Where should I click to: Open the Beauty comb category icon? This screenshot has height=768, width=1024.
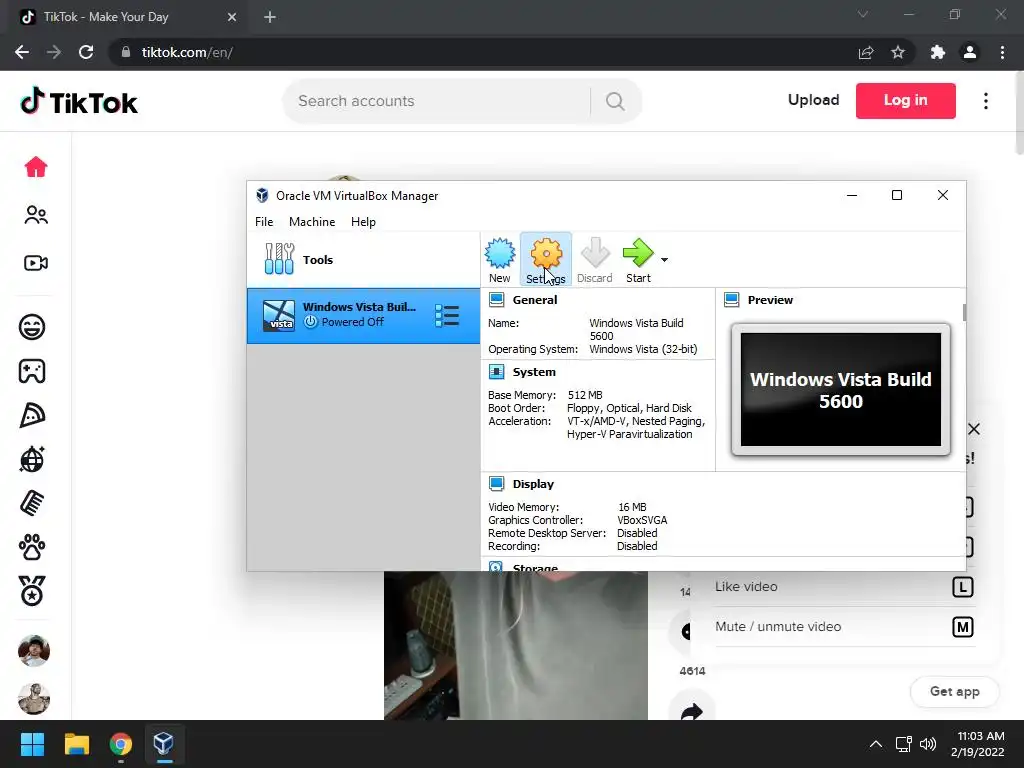[x=32, y=503]
